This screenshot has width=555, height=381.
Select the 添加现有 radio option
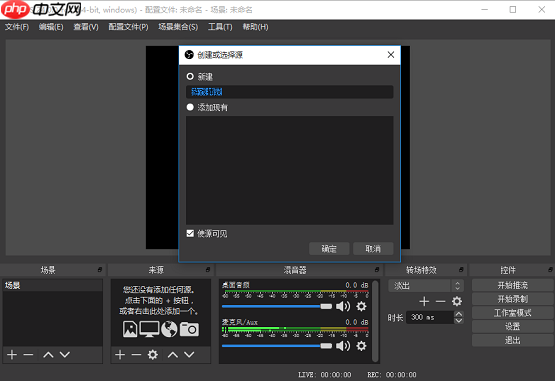coord(190,107)
